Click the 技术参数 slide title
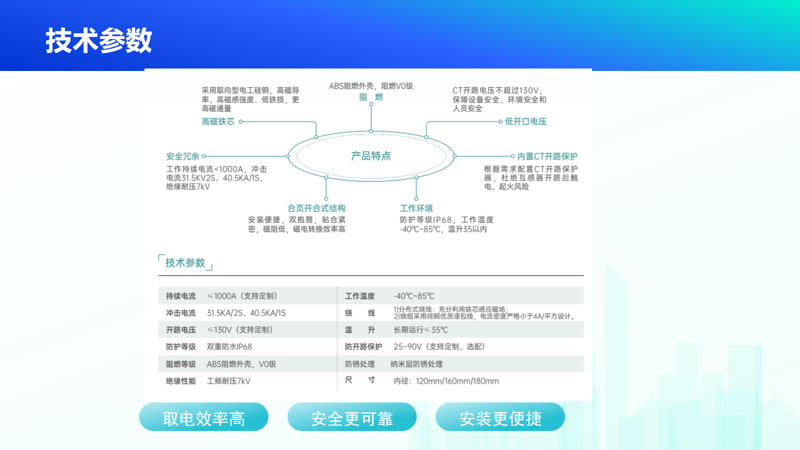The width and height of the screenshot is (800, 450). (99, 40)
